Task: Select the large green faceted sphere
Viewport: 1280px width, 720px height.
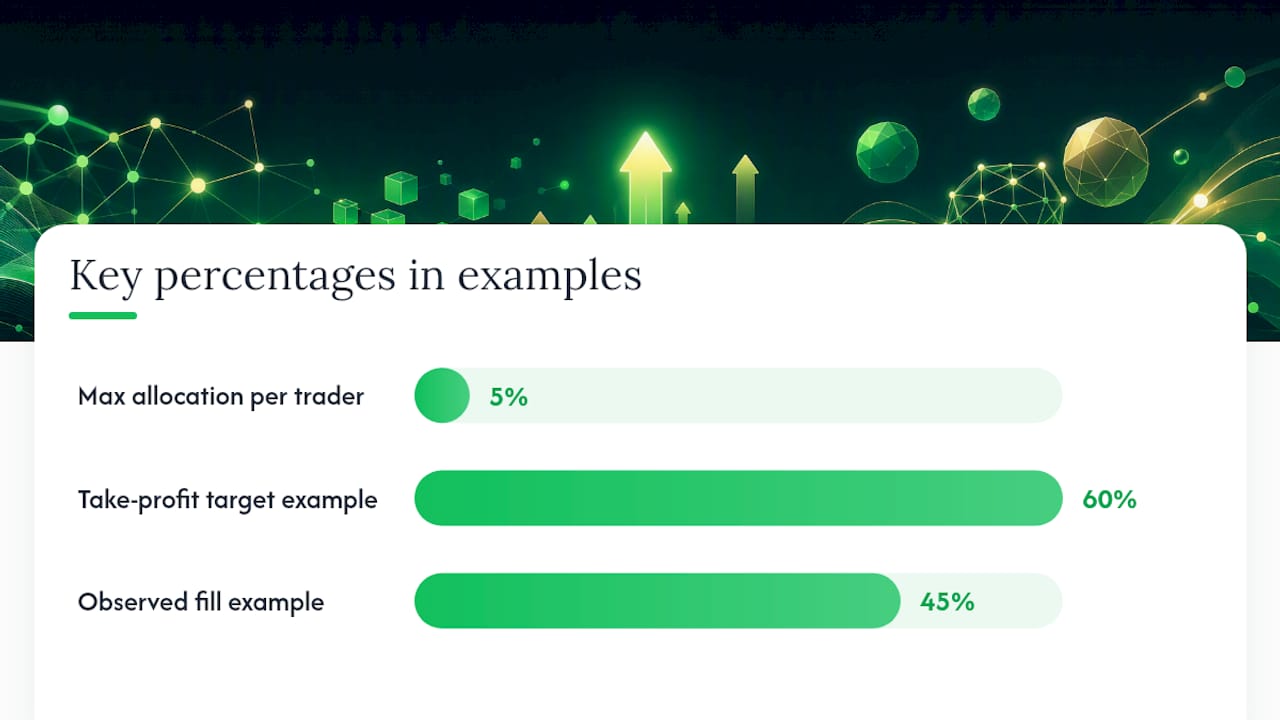Action: click(887, 152)
